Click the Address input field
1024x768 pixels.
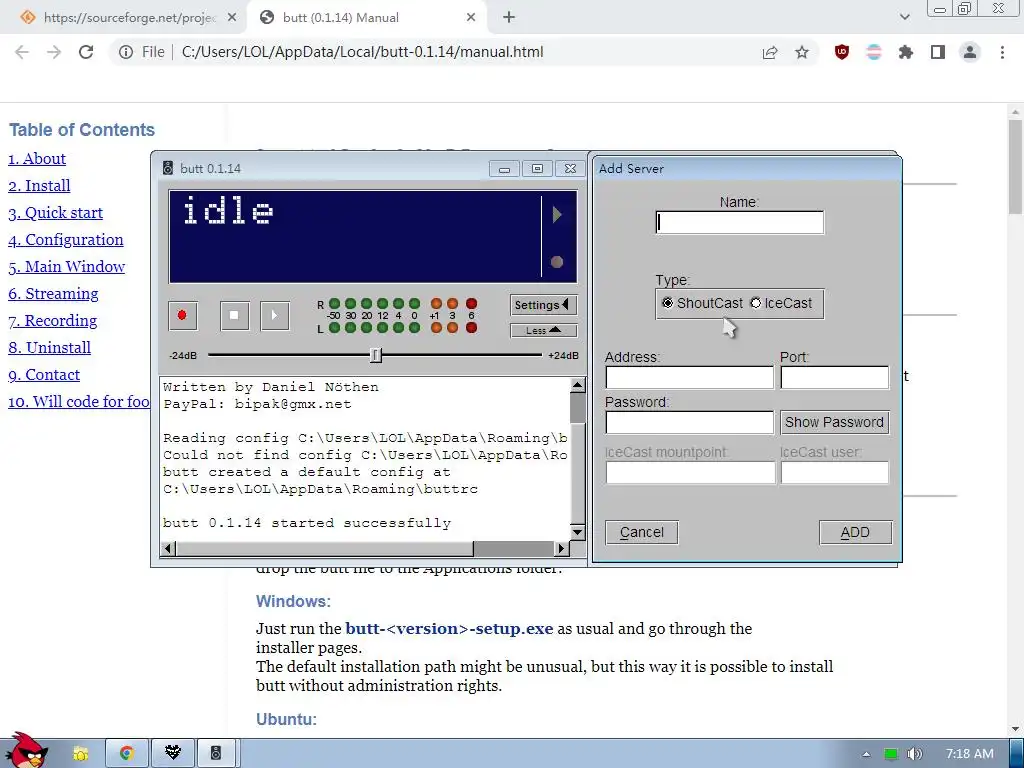pos(690,377)
